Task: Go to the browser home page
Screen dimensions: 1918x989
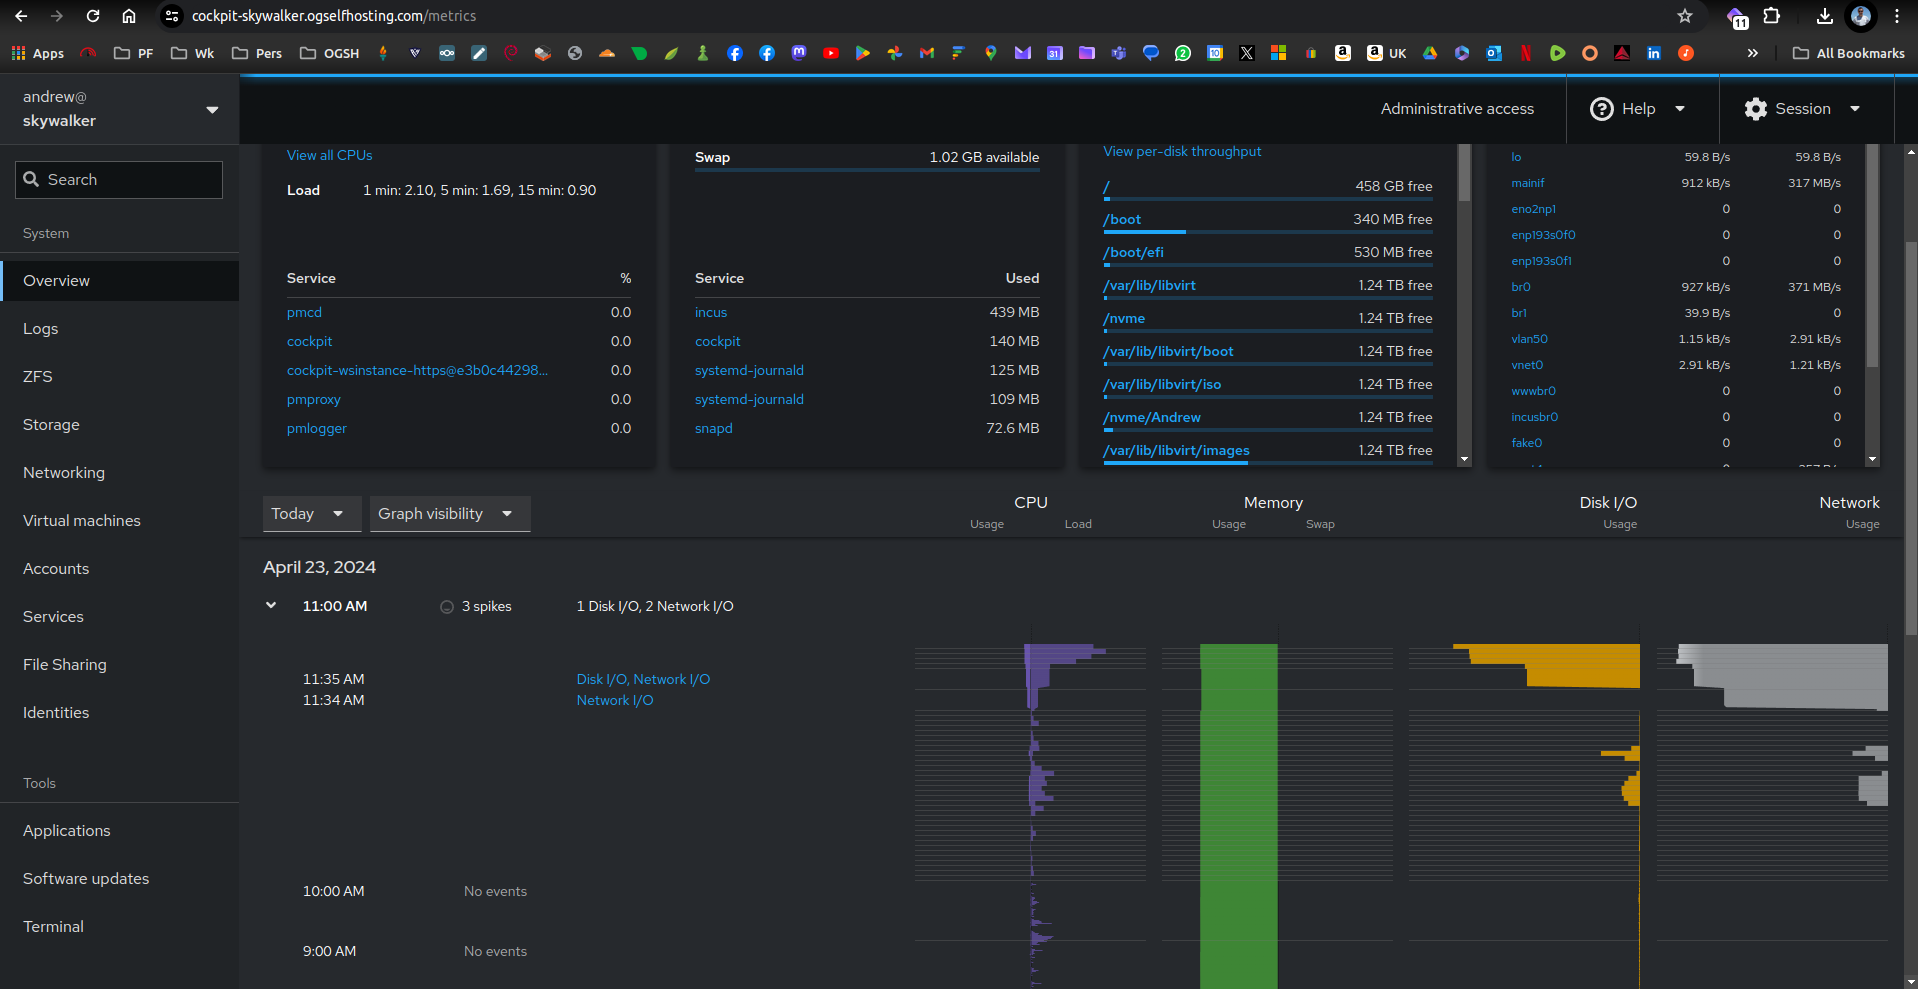Action: coord(129,16)
